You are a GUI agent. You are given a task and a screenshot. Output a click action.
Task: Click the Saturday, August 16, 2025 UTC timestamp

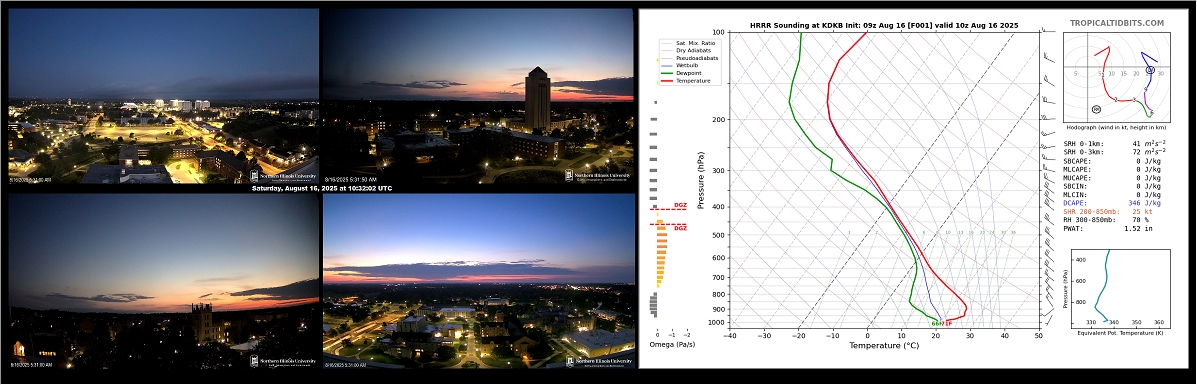(321, 188)
